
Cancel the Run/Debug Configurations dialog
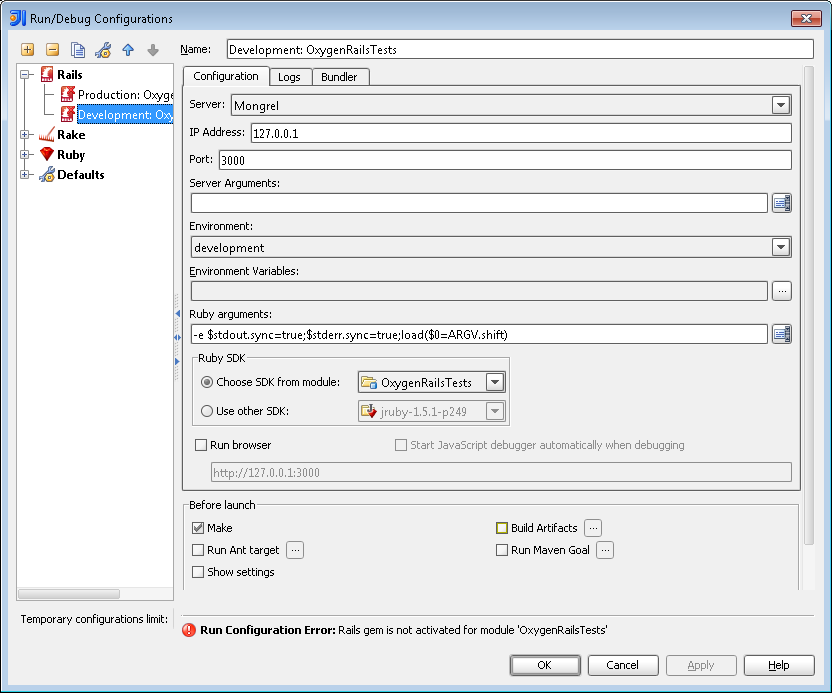coord(623,665)
